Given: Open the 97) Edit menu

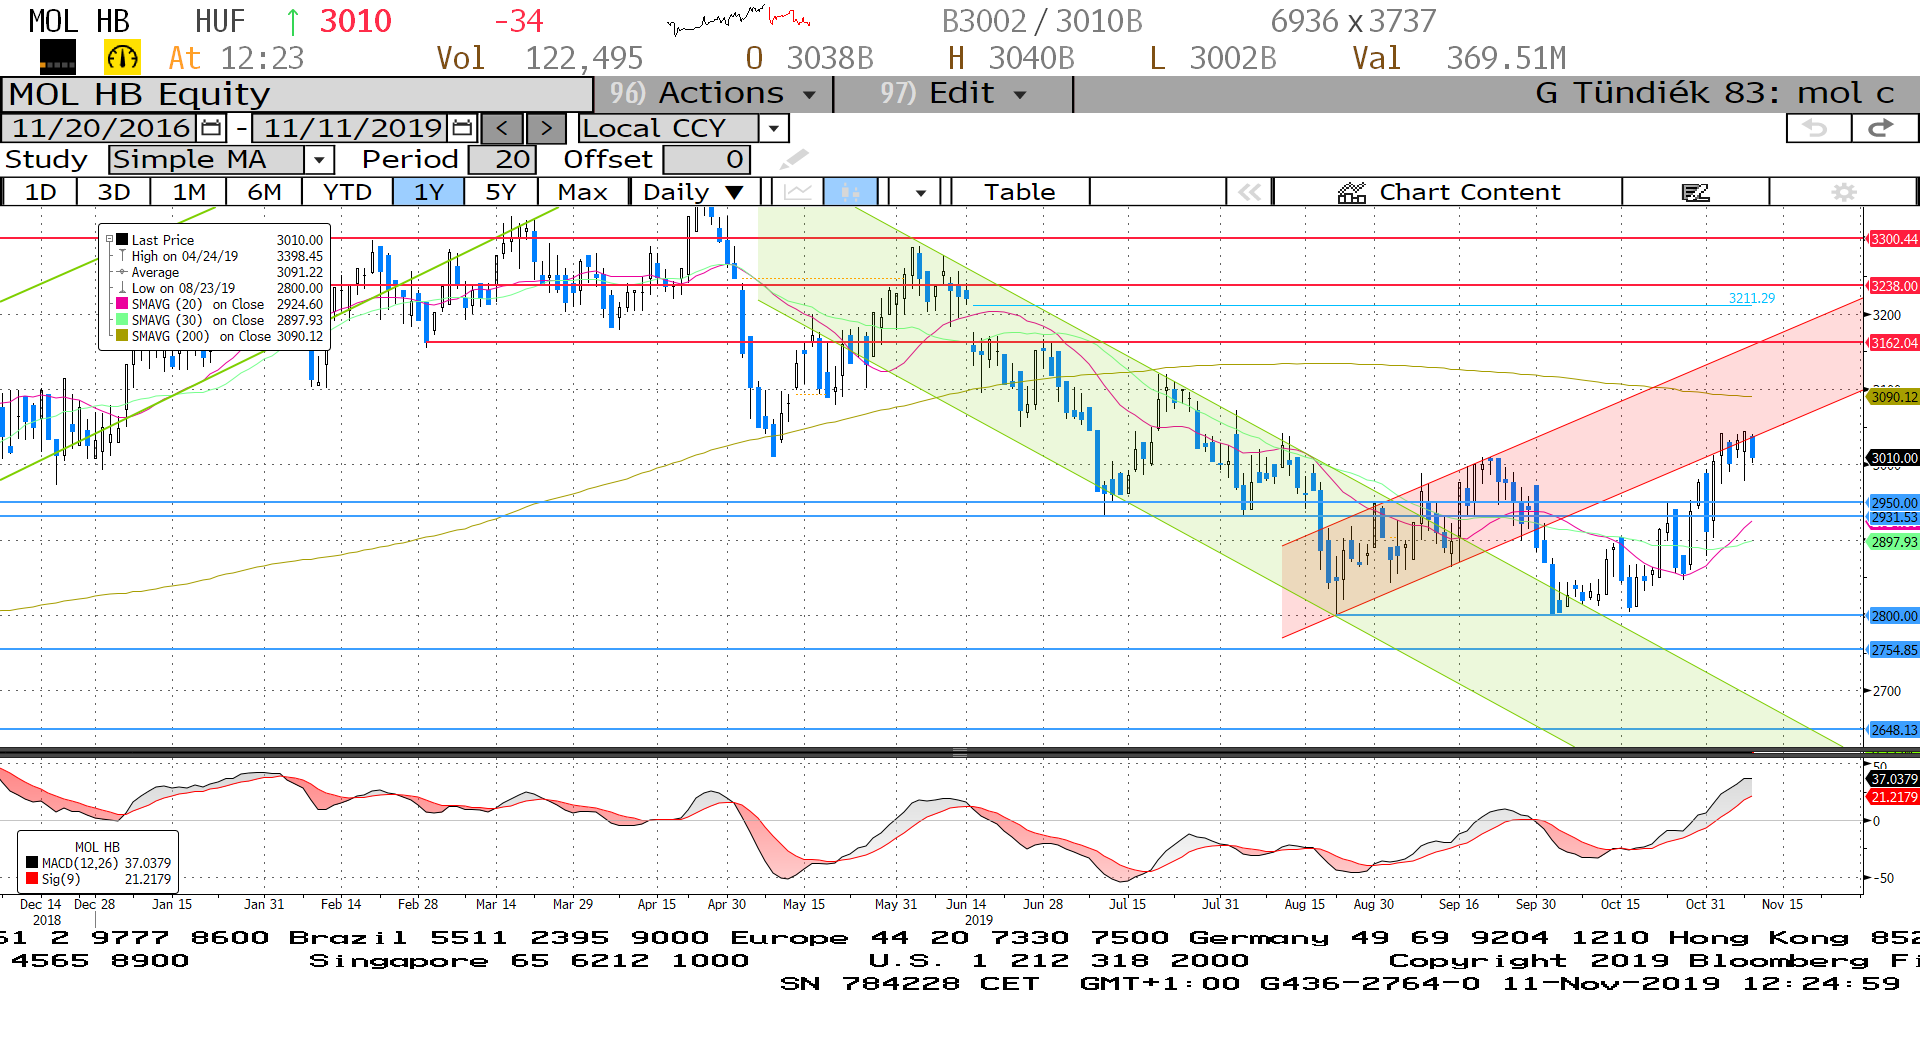Looking at the screenshot, I should point(953,93).
